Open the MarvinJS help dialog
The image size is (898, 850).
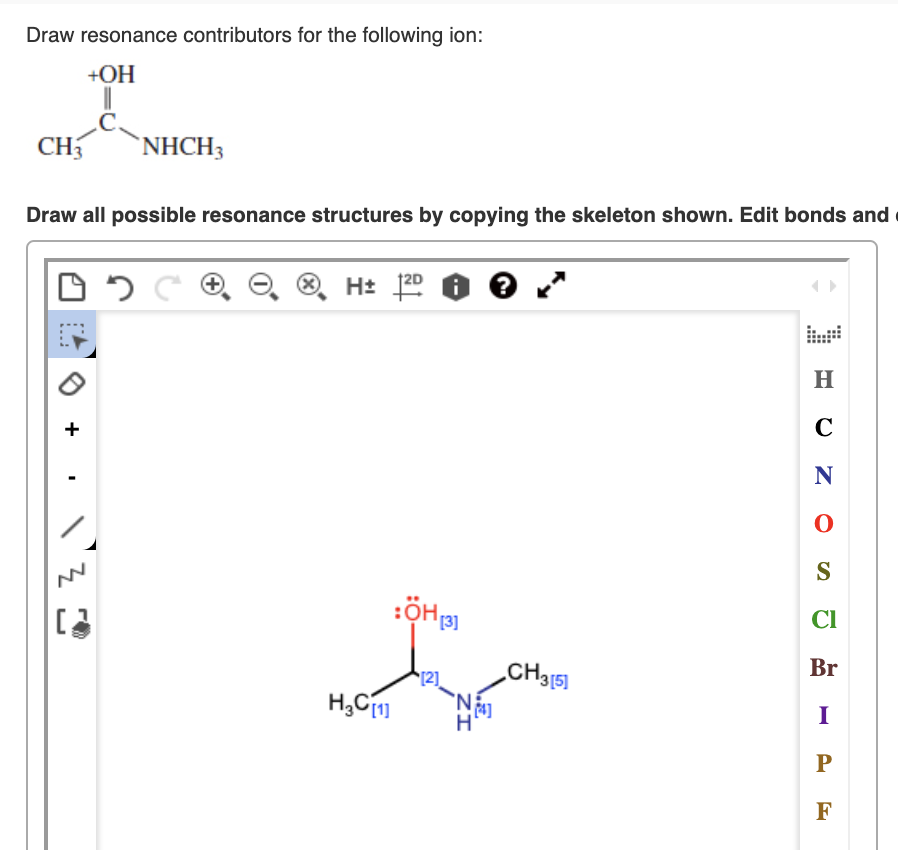[503, 287]
